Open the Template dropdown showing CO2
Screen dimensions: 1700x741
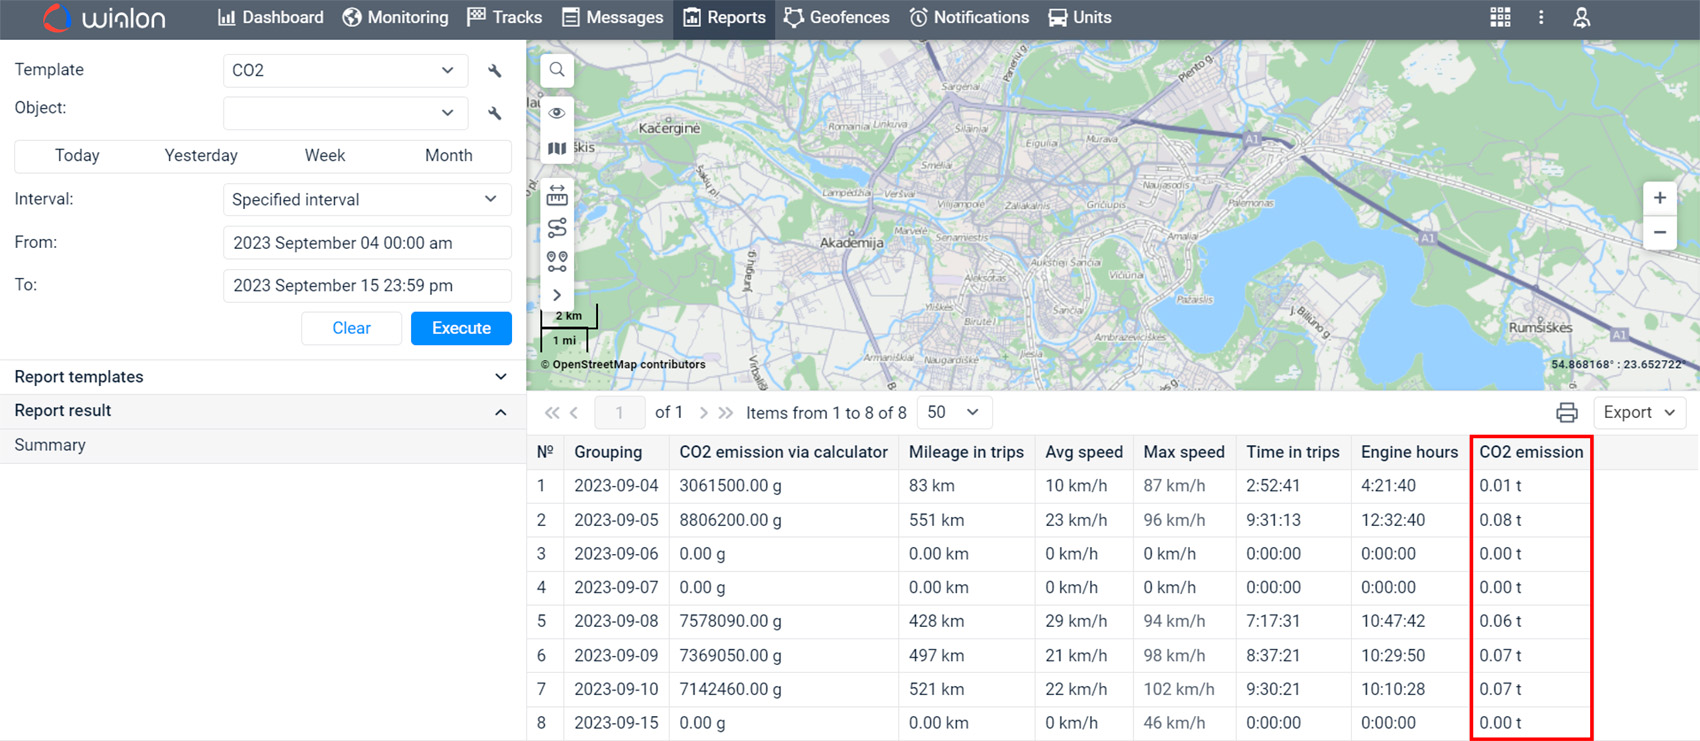click(x=345, y=71)
